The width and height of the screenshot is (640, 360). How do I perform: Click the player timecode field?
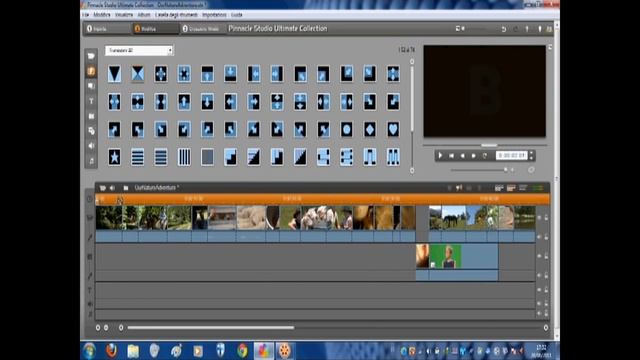tap(512, 156)
